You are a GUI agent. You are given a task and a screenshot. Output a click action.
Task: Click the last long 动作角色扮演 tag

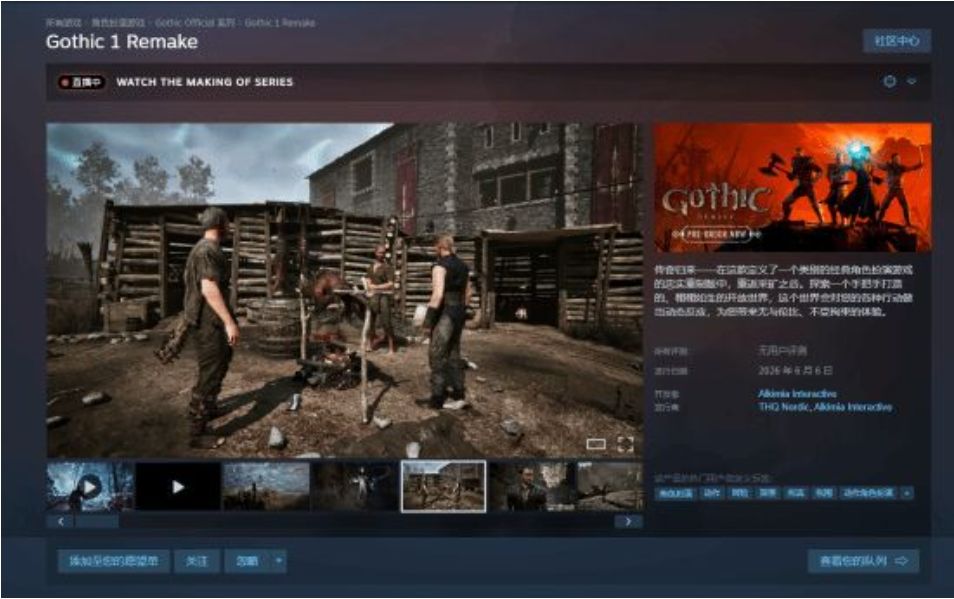868,493
